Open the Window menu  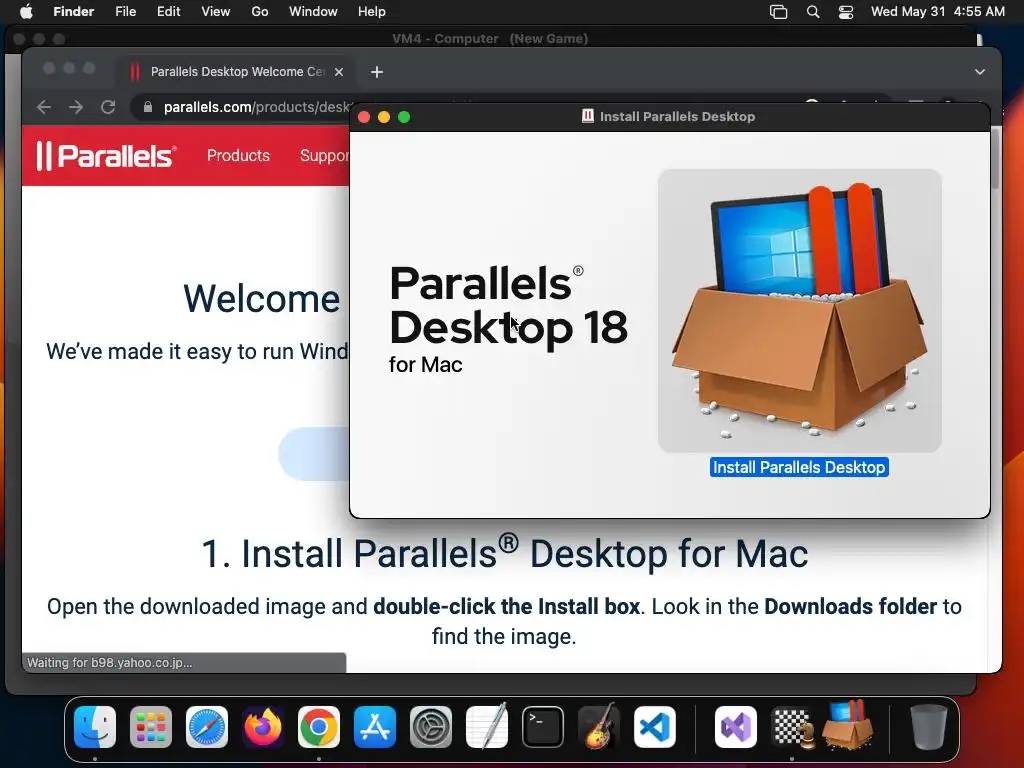point(313,12)
